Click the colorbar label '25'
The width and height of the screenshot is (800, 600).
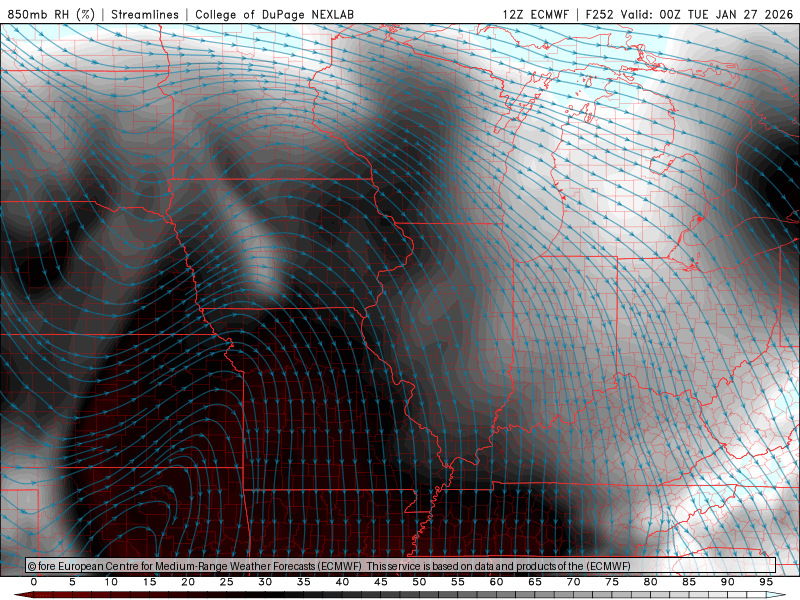coord(227,582)
